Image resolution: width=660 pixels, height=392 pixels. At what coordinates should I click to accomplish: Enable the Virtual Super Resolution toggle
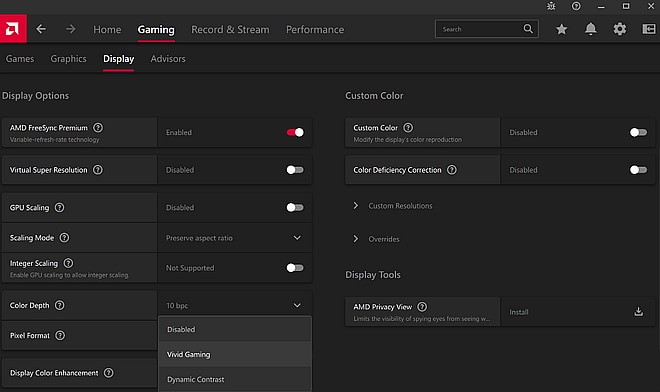(295, 170)
